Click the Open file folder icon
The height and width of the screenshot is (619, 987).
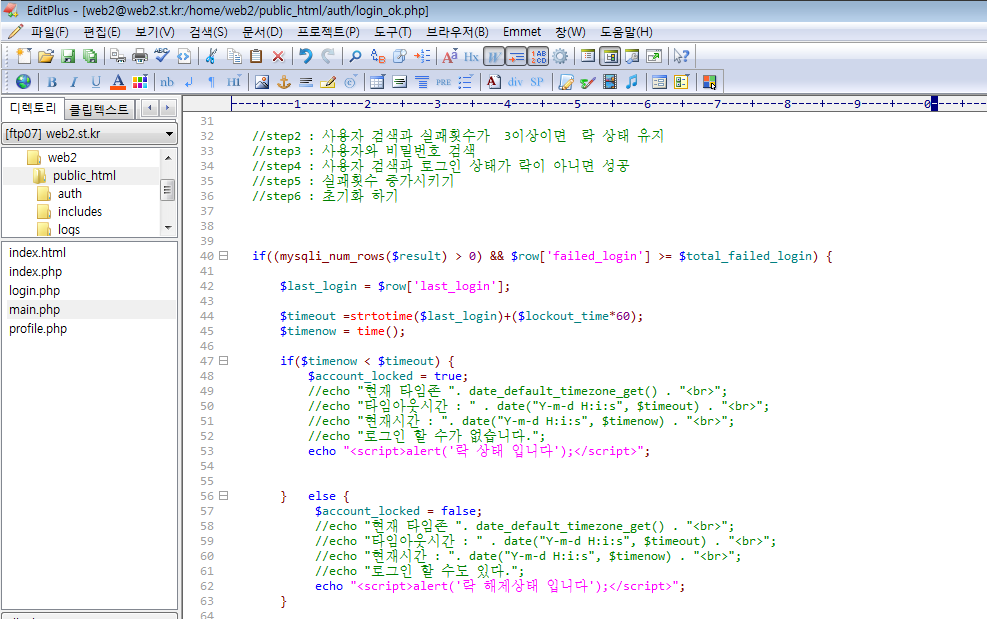point(46,56)
